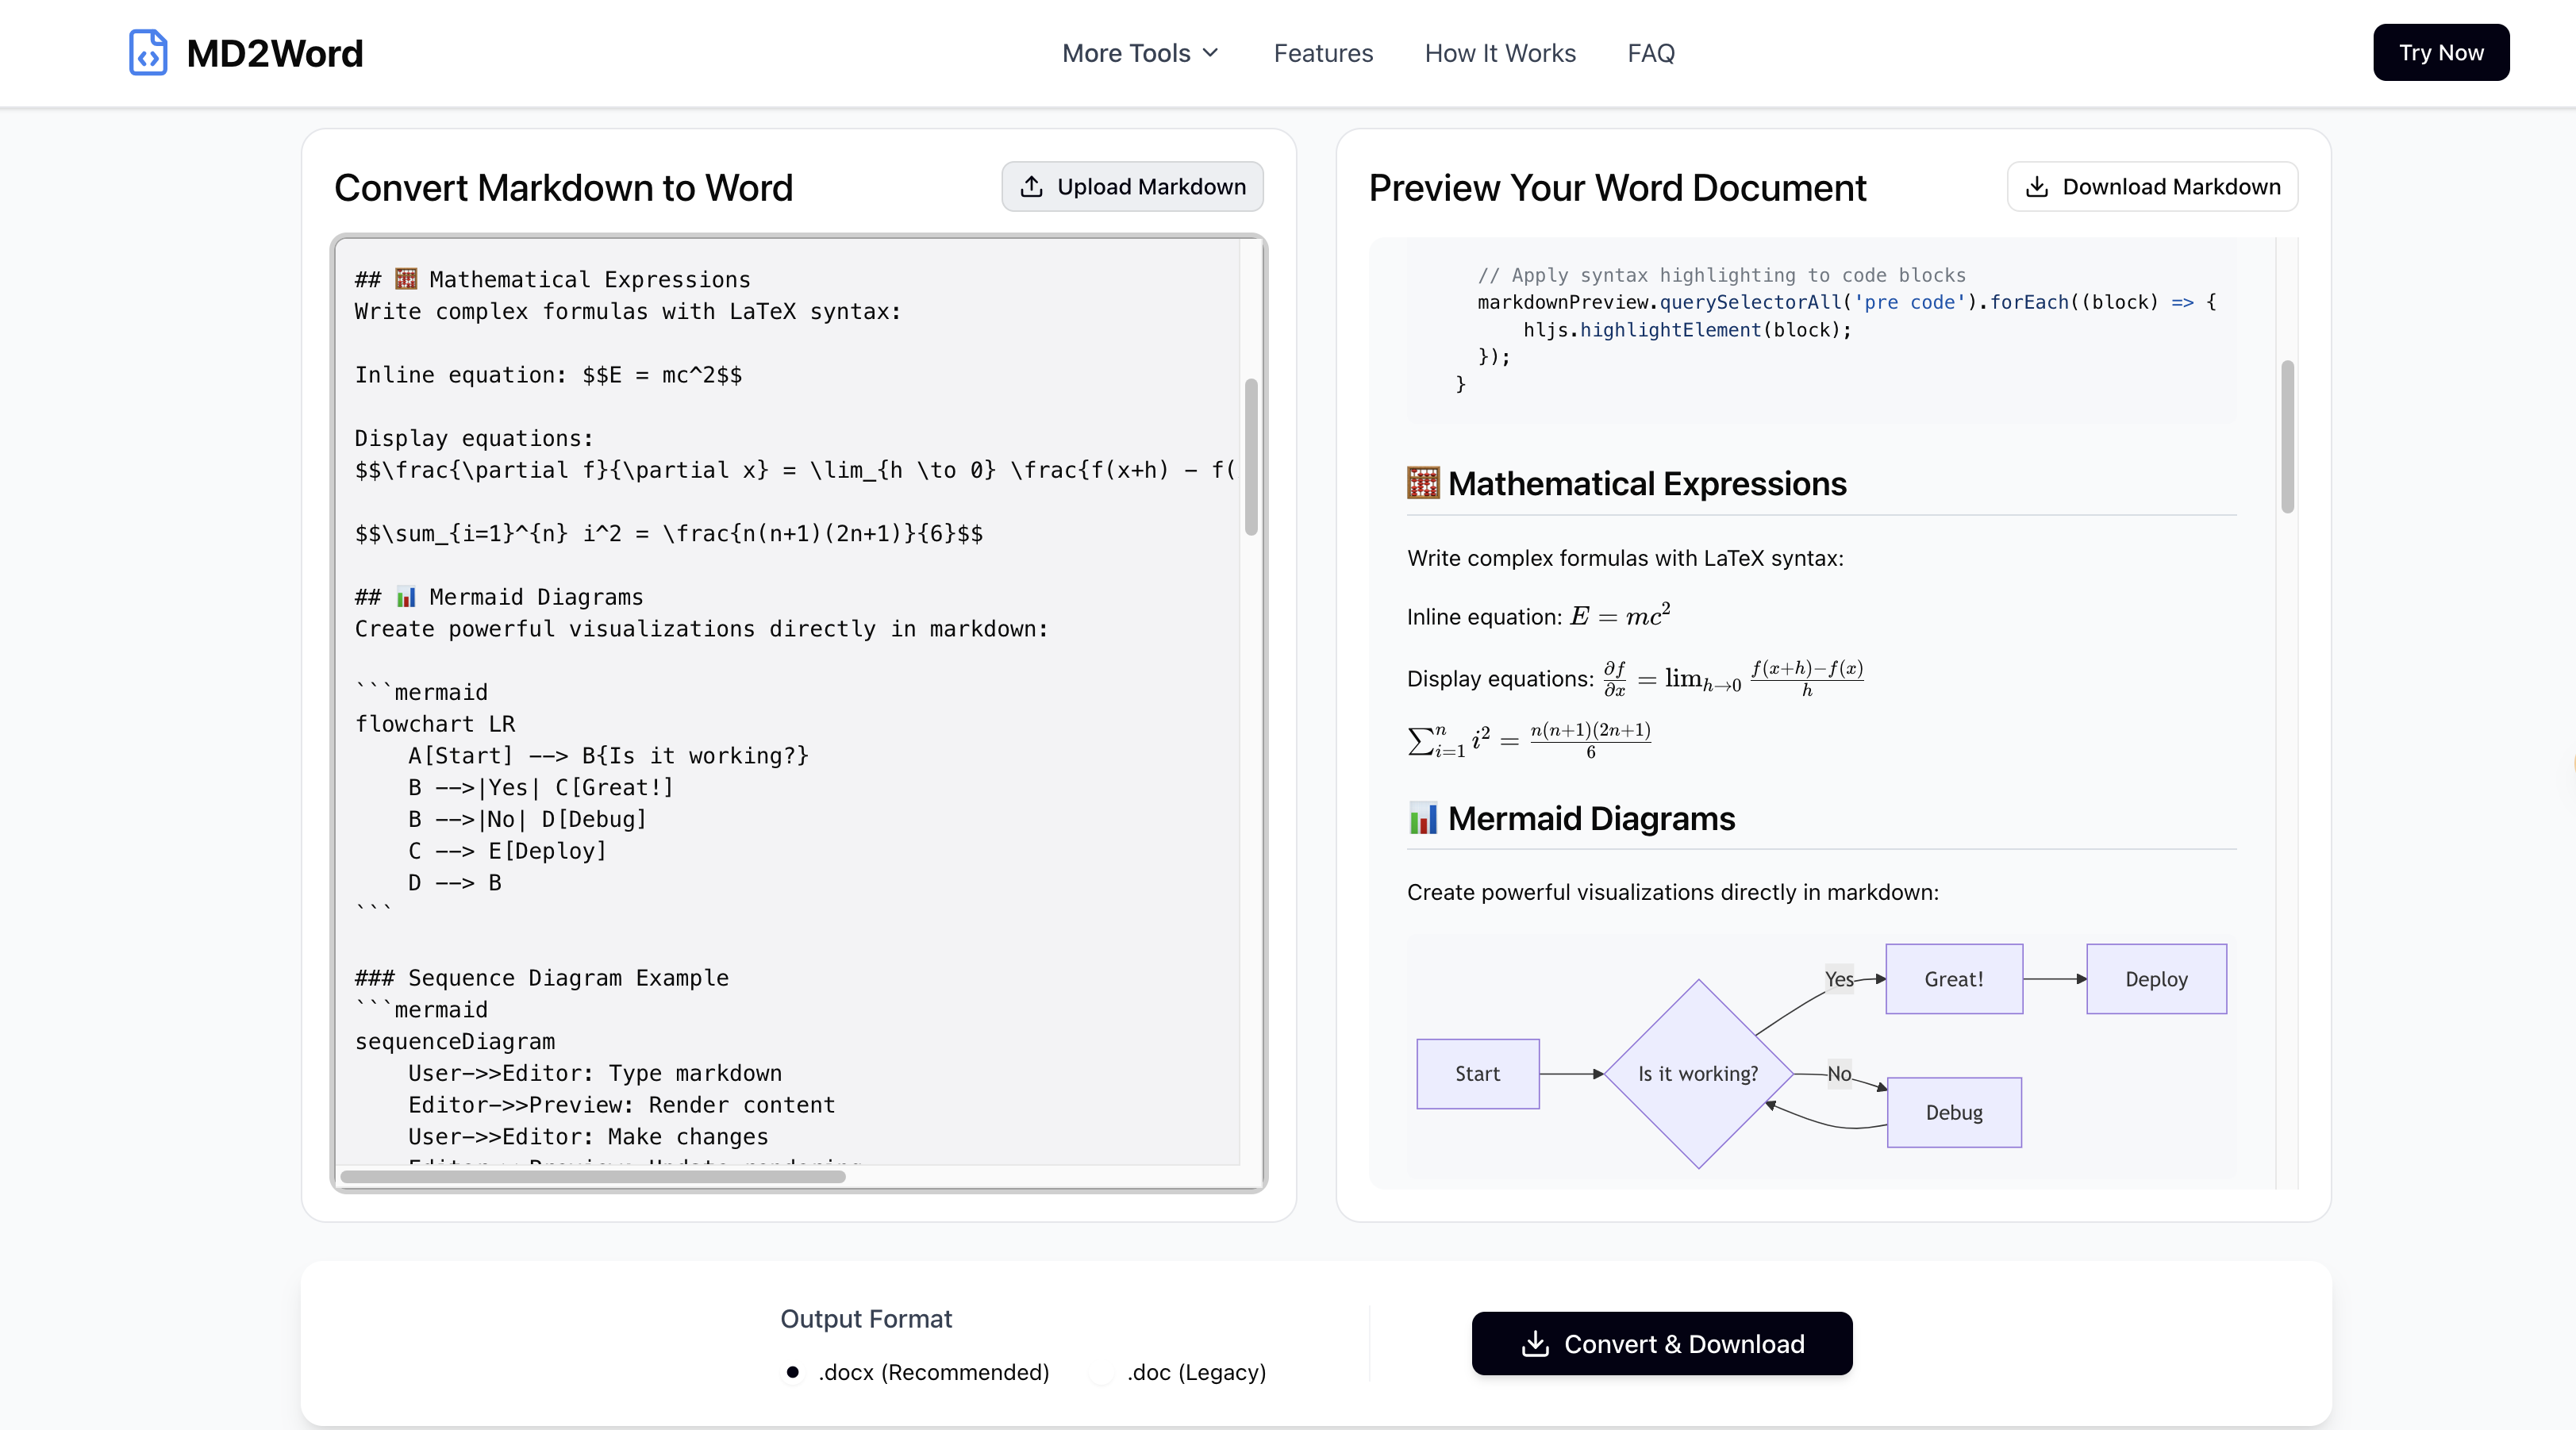Click the preview pane vertical scrollbar
2576x1430 pixels.
(2287, 437)
